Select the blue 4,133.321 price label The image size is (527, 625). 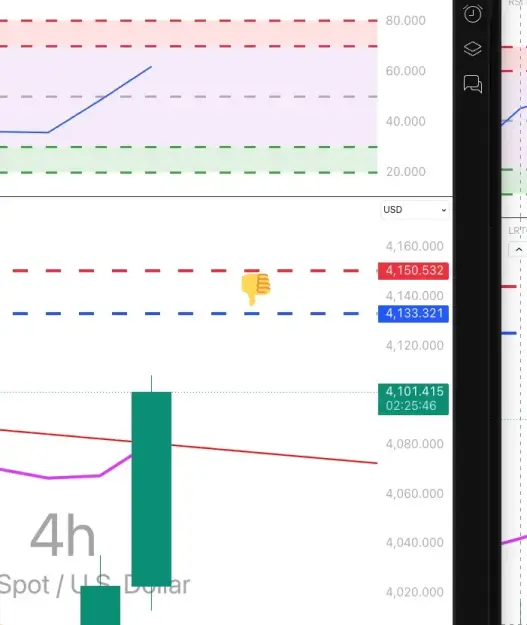coord(413,314)
